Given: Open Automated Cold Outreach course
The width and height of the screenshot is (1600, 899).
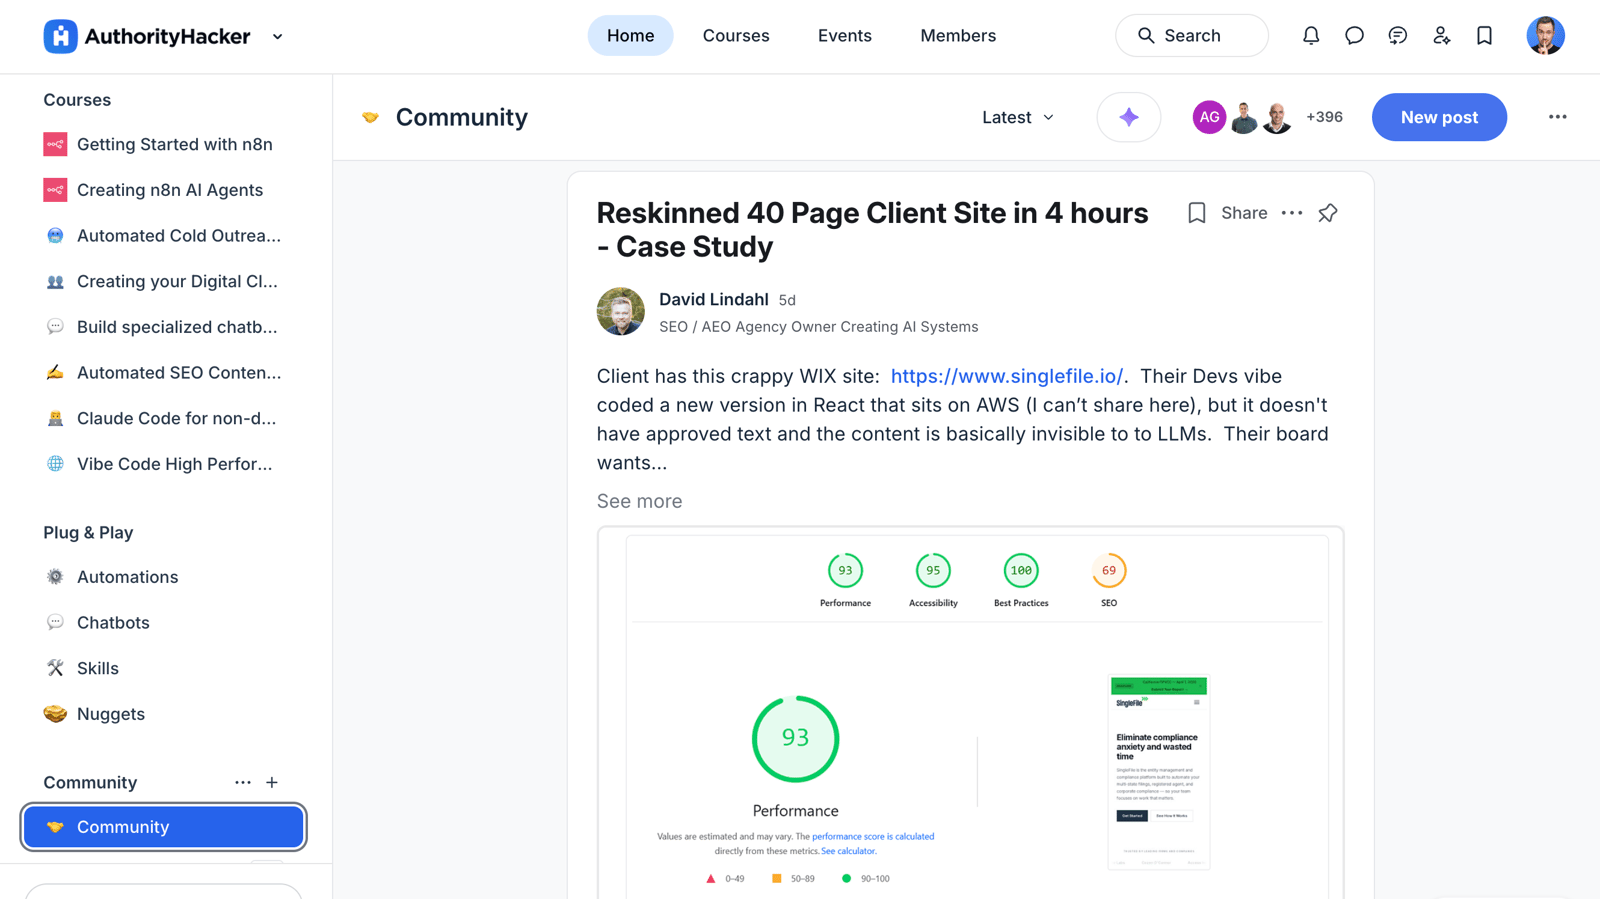Looking at the screenshot, I should point(163,236).
